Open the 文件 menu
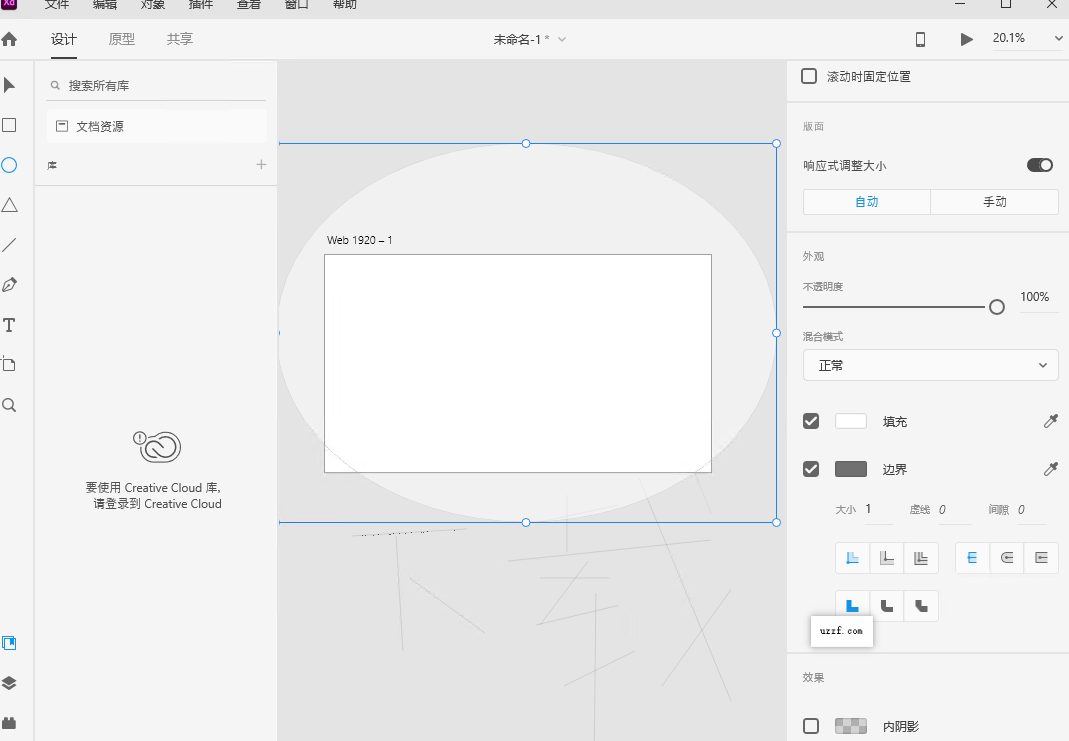 (x=55, y=5)
